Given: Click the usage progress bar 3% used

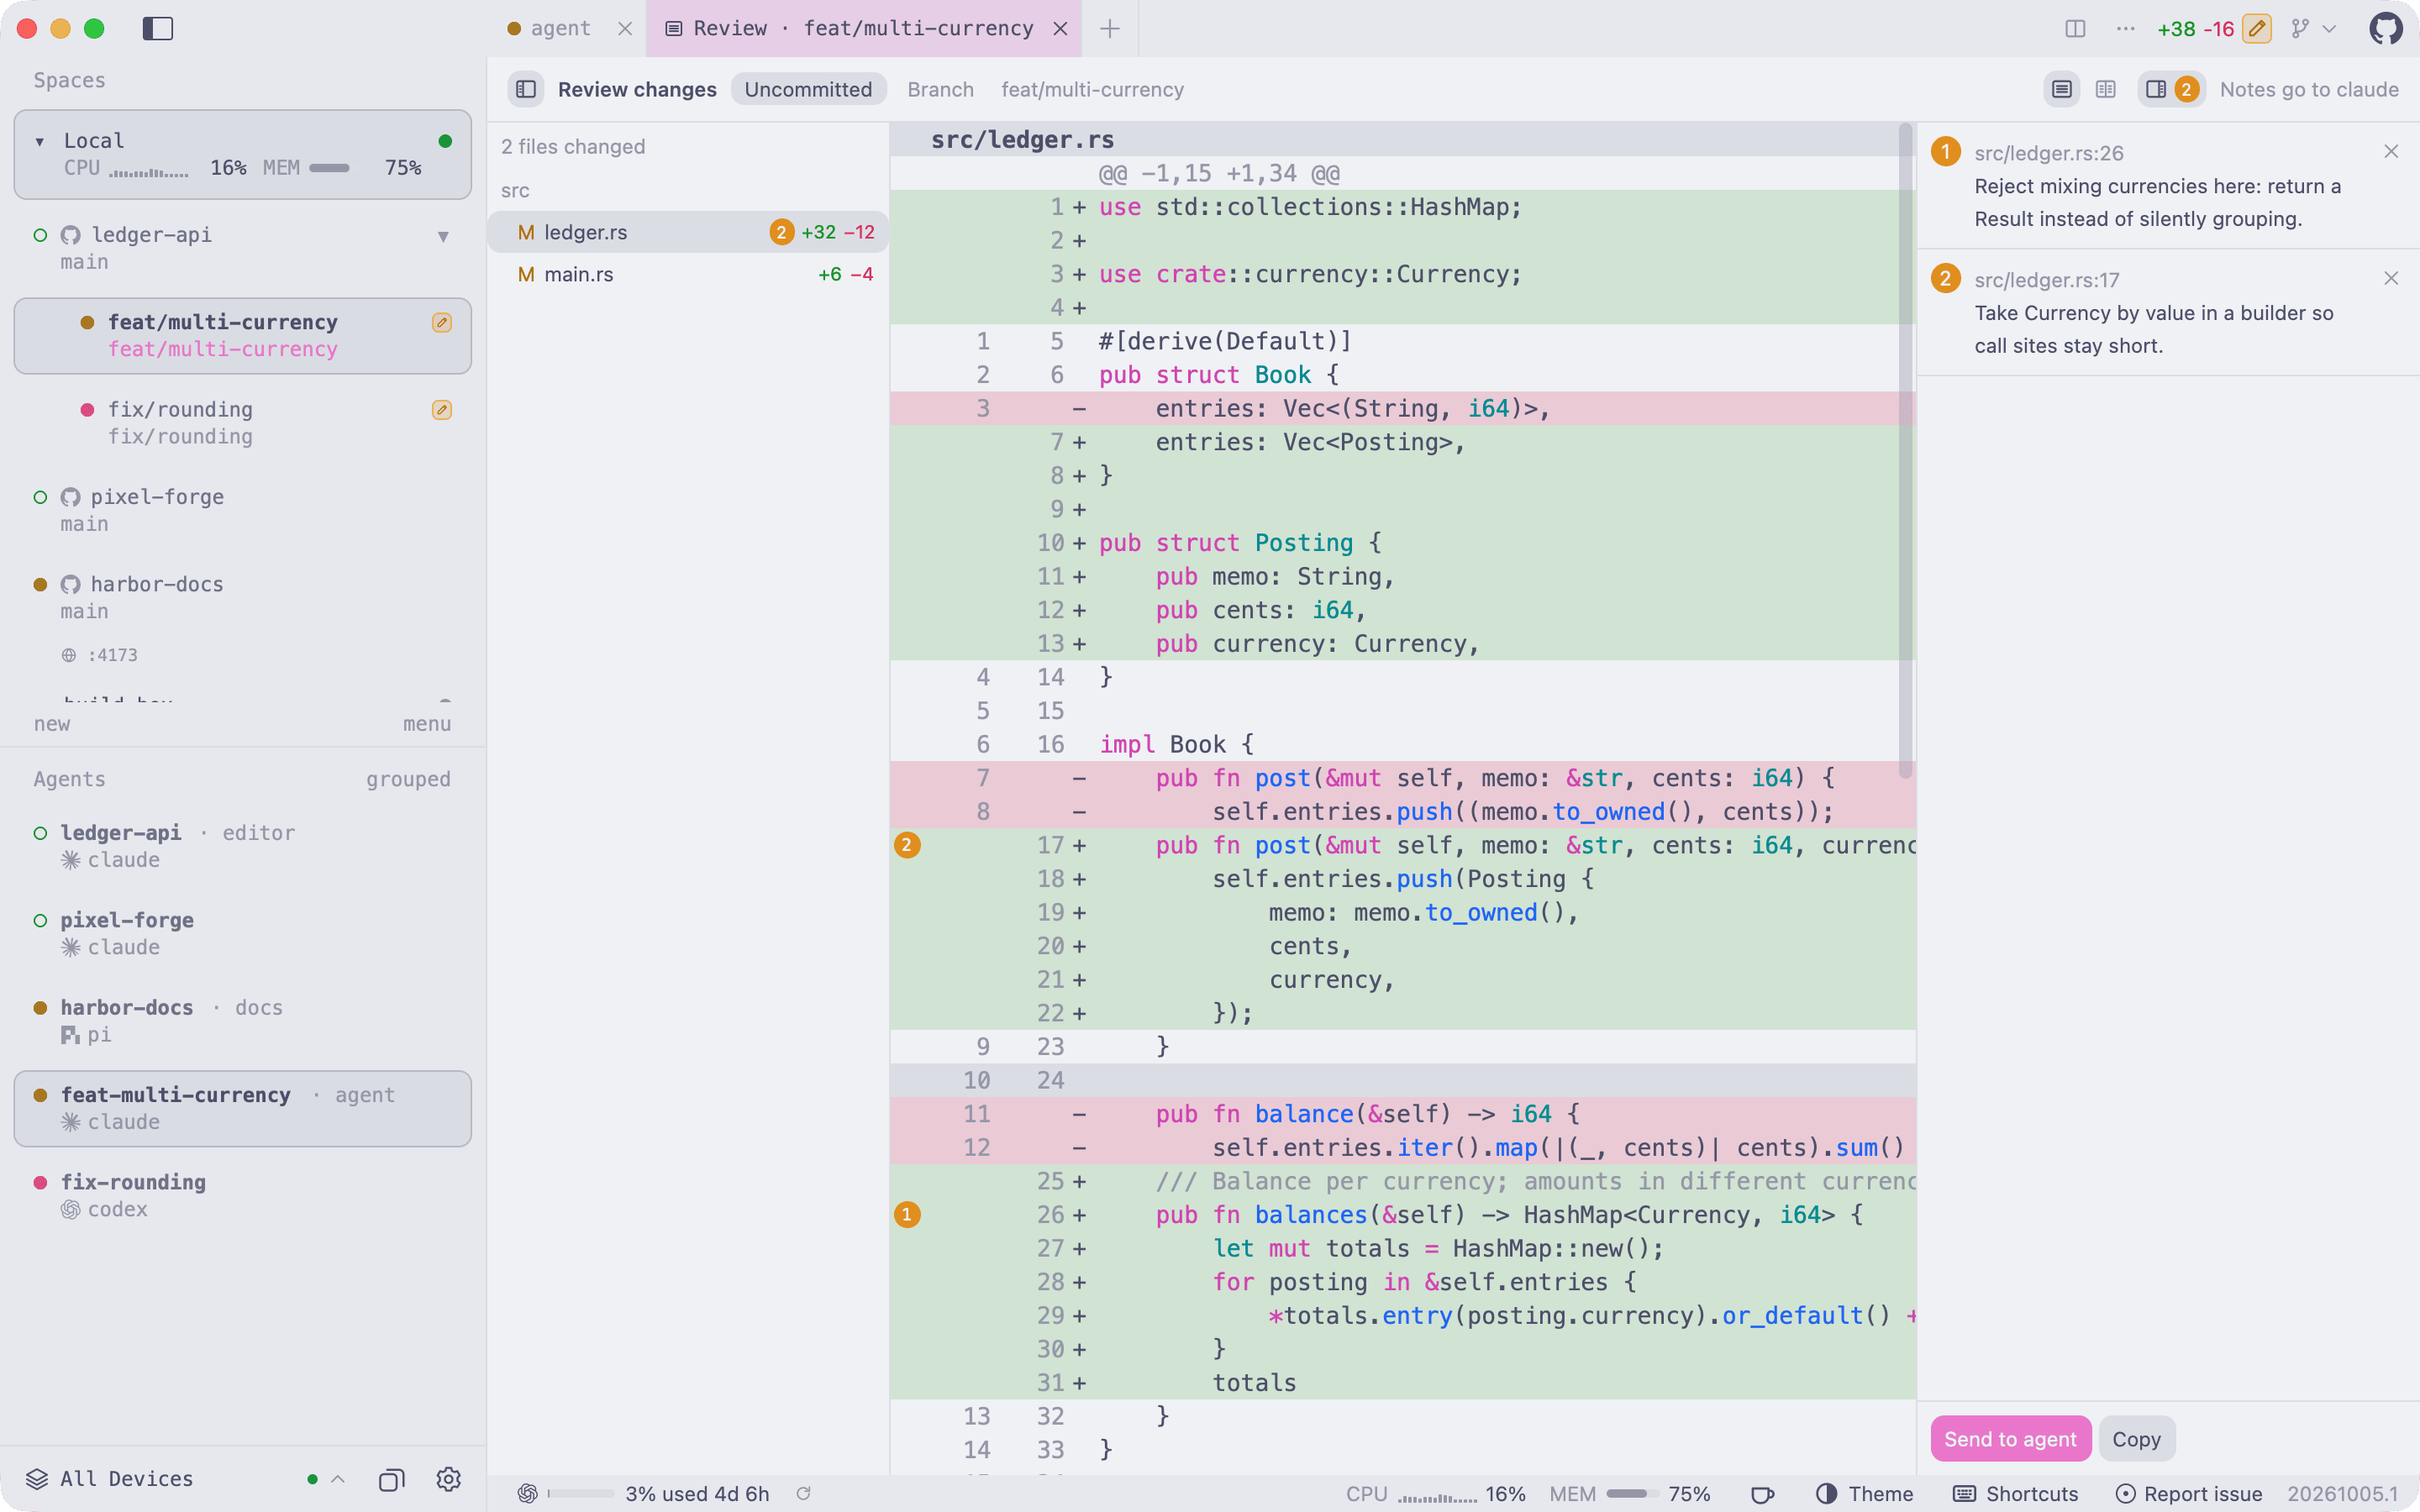Looking at the screenshot, I should 580,1493.
